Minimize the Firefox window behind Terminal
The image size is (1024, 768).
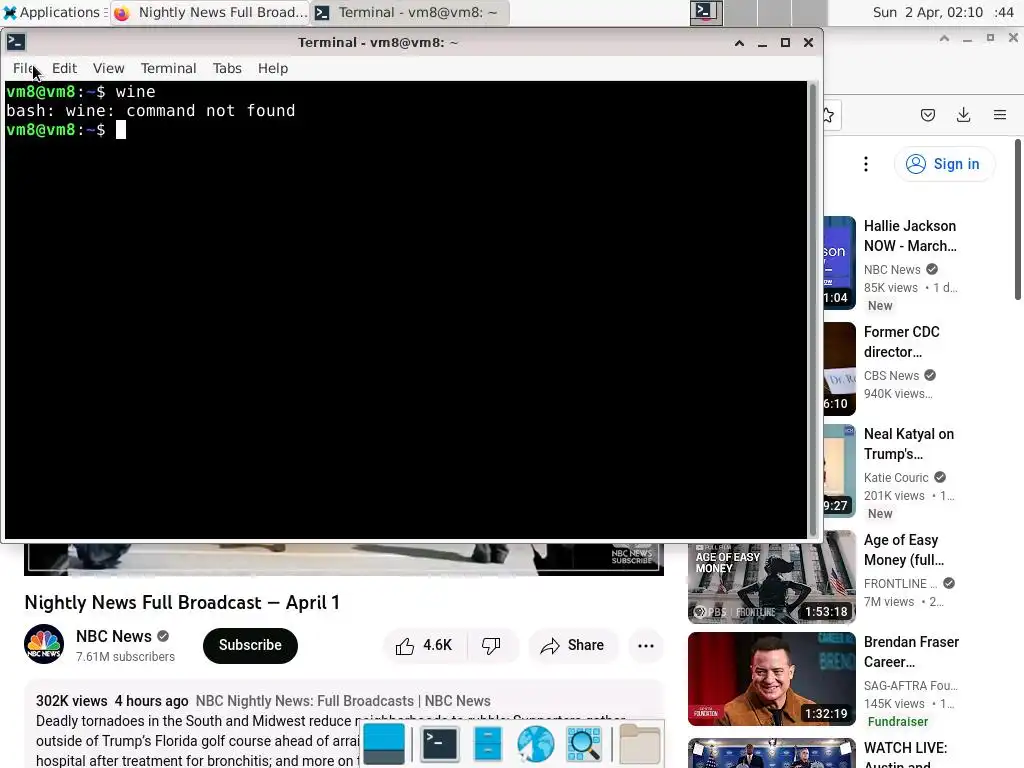[x=967, y=39]
